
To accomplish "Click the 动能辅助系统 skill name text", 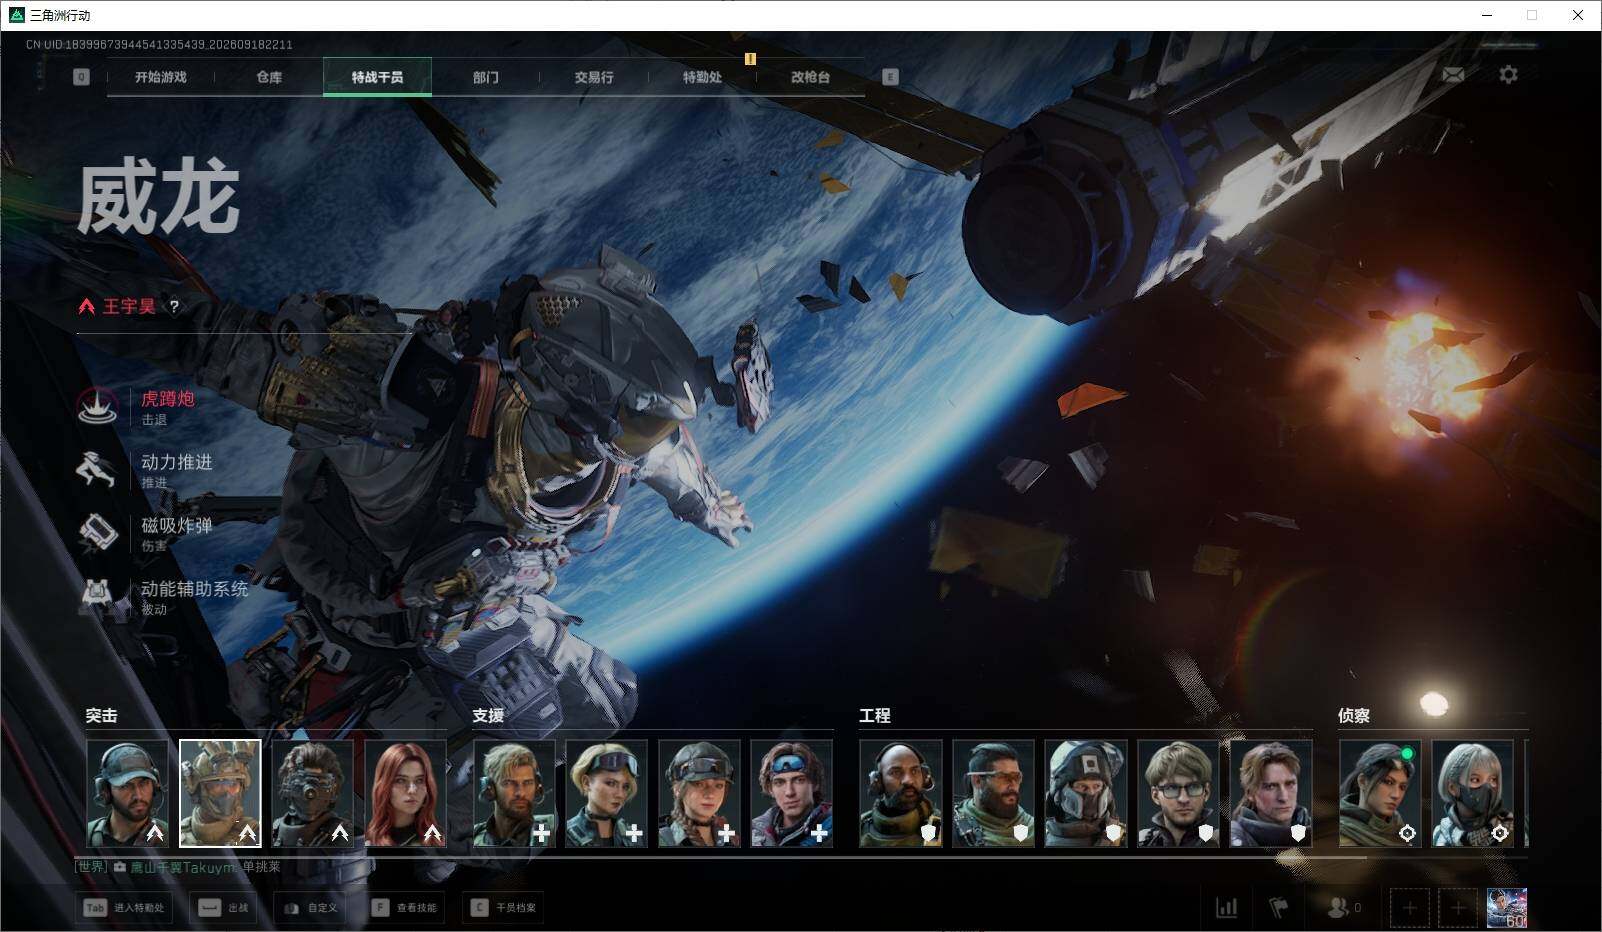I will [x=195, y=589].
